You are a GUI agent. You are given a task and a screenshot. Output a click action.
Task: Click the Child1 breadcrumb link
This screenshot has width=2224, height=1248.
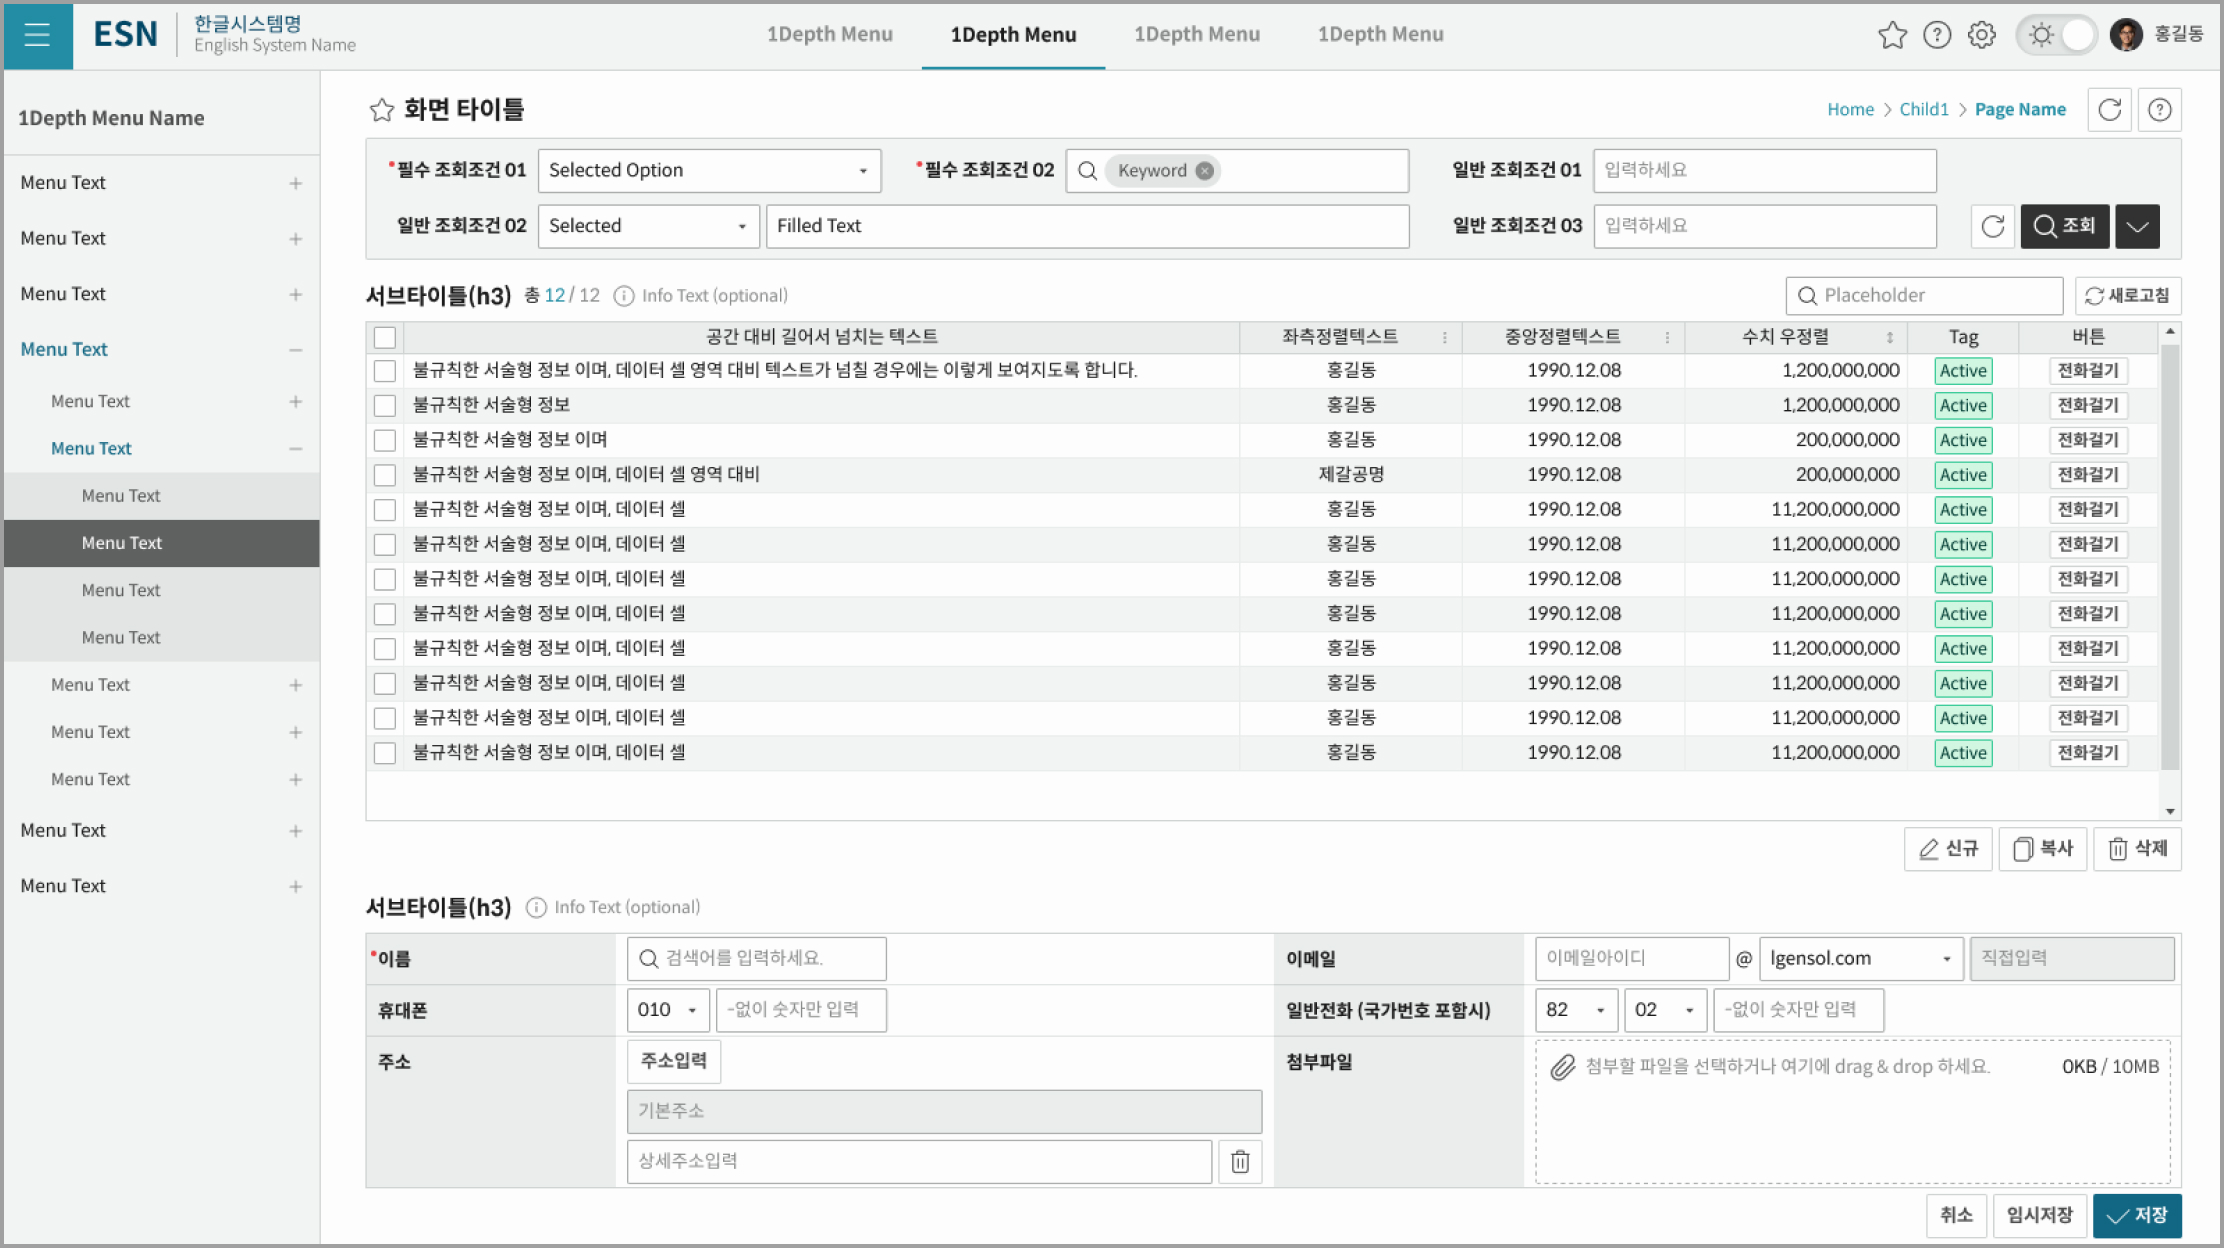coord(1923,109)
